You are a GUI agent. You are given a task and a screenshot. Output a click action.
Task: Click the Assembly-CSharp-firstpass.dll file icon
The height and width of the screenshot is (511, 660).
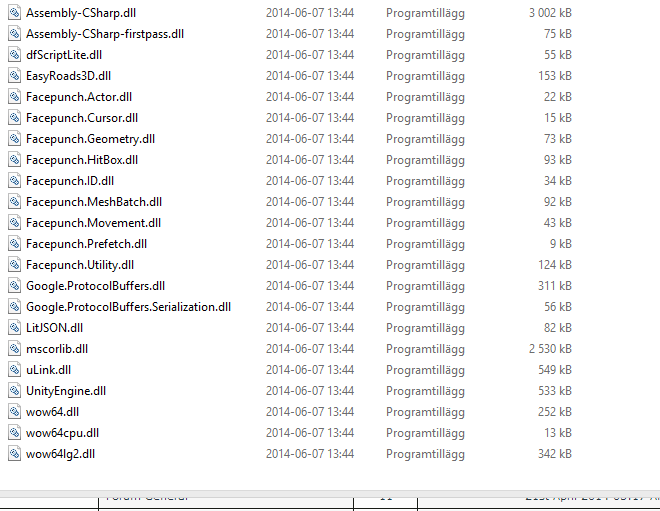pos(14,34)
